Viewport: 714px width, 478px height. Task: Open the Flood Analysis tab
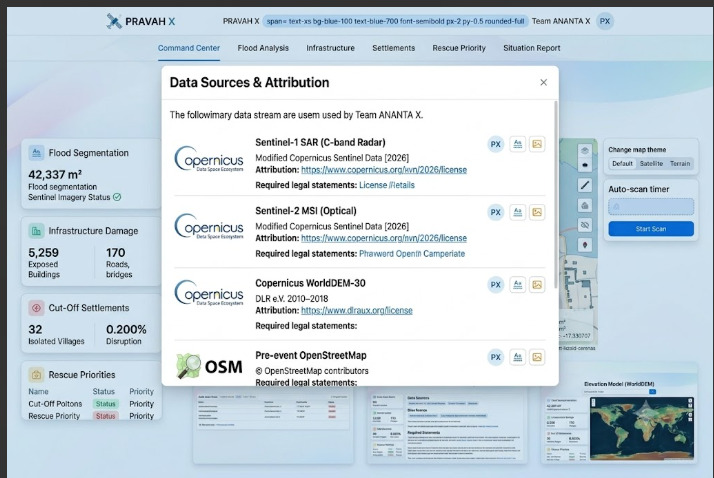[263, 48]
